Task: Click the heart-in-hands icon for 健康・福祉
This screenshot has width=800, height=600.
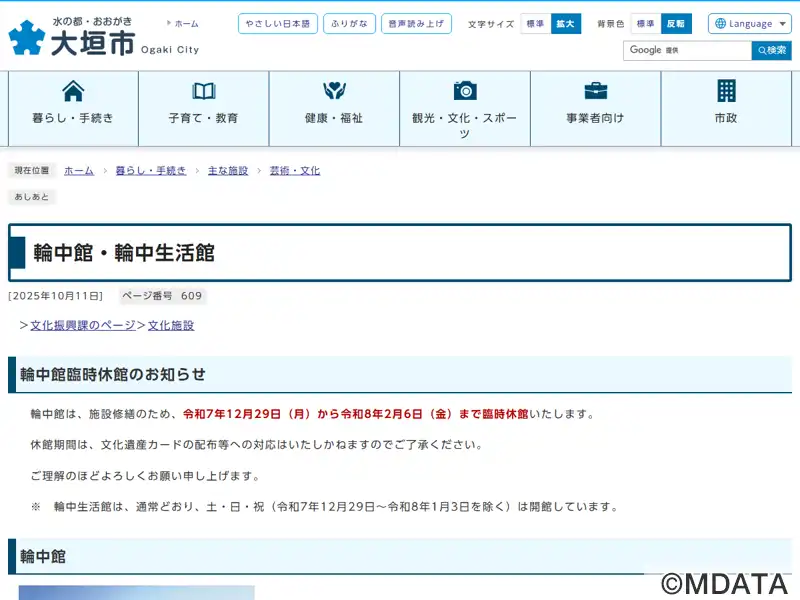Action: 334,91
